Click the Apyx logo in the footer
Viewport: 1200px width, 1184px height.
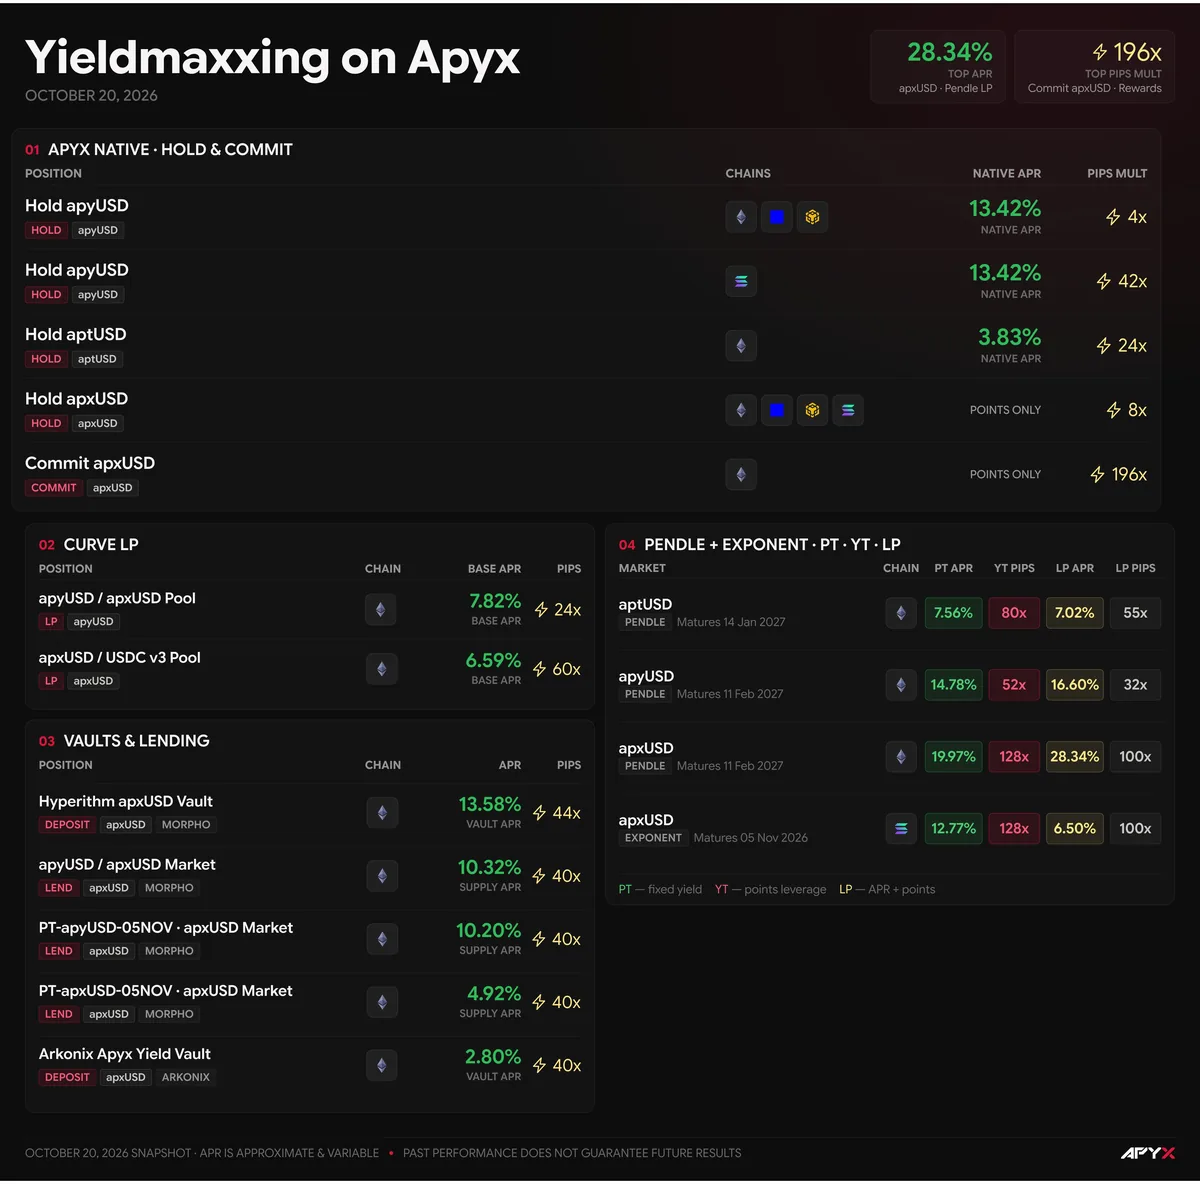(x=1148, y=1153)
